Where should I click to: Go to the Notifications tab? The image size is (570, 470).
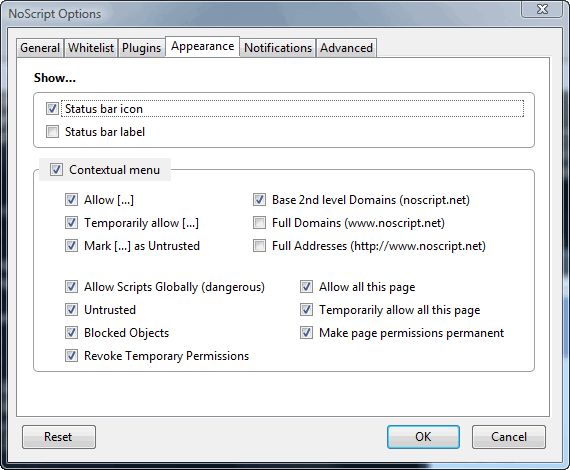click(x=278, y=48)
